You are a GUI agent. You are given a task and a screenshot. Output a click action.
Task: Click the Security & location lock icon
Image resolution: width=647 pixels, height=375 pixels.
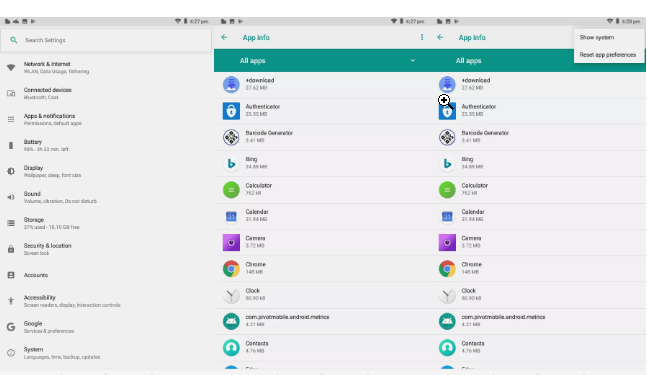(x=11, y=249)
